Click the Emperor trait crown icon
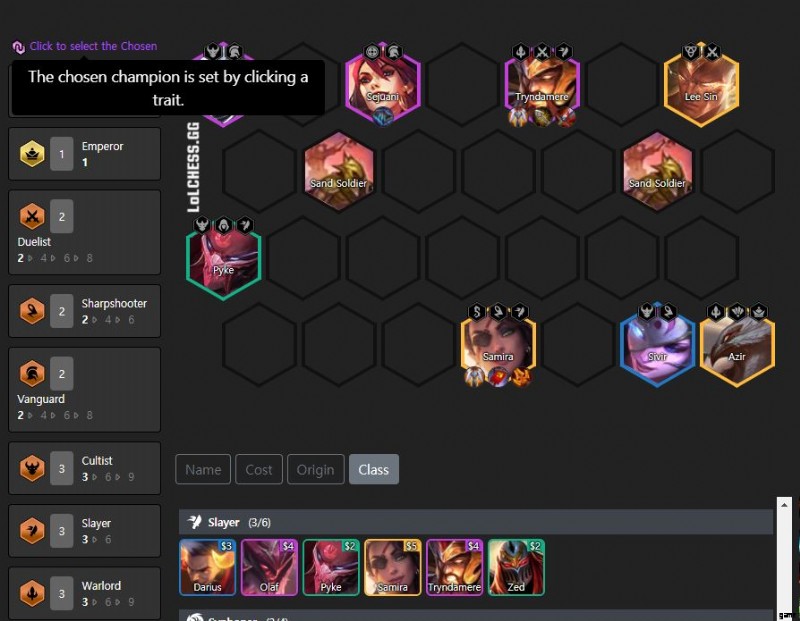The width and height of the screenshot is (800, 621). click(32, 154)
